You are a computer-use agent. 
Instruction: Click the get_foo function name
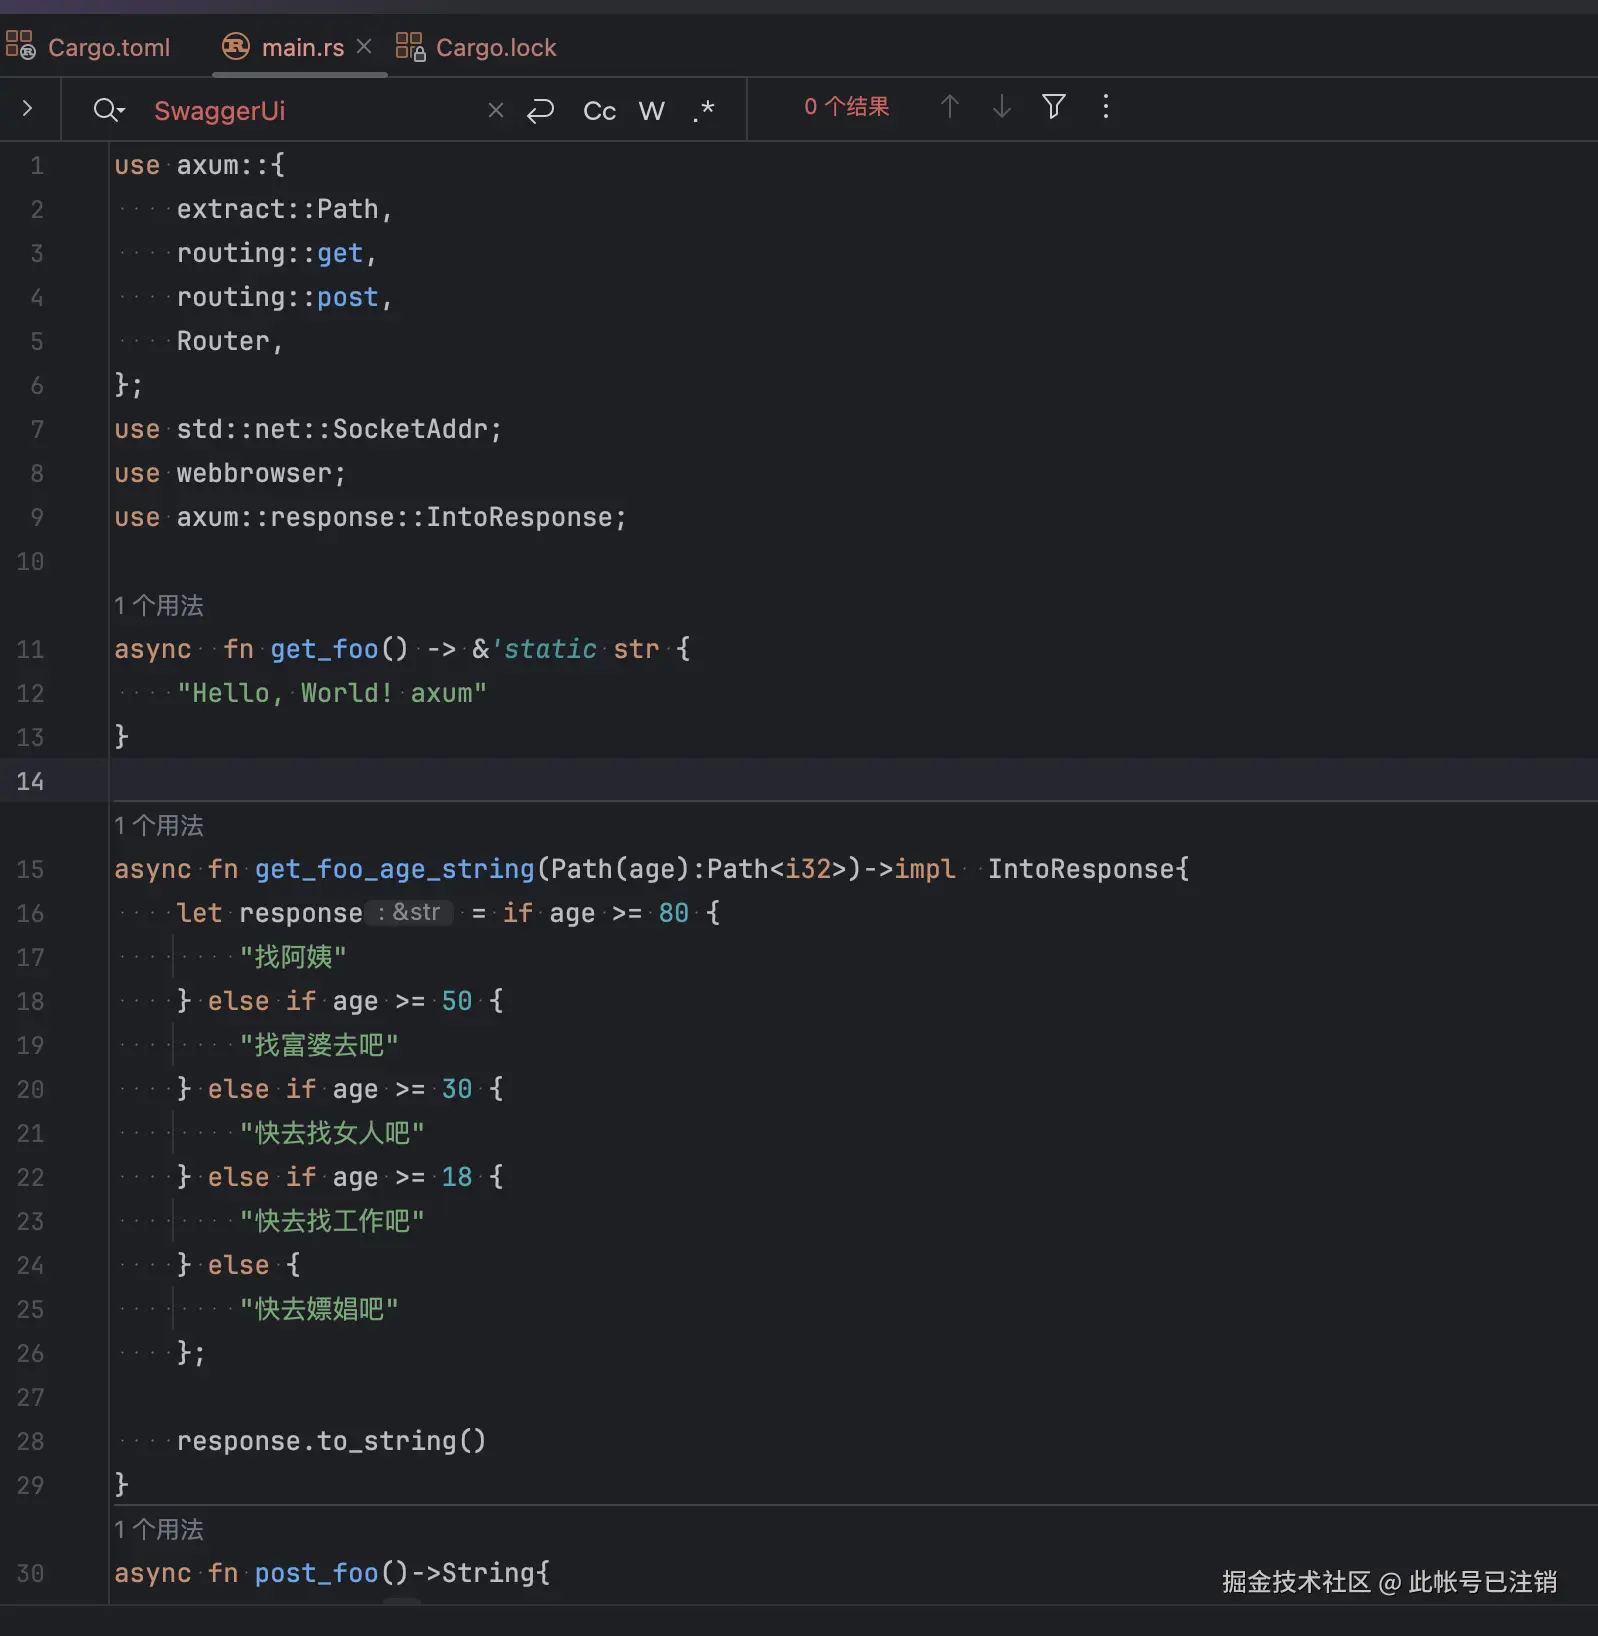(325, 649)
